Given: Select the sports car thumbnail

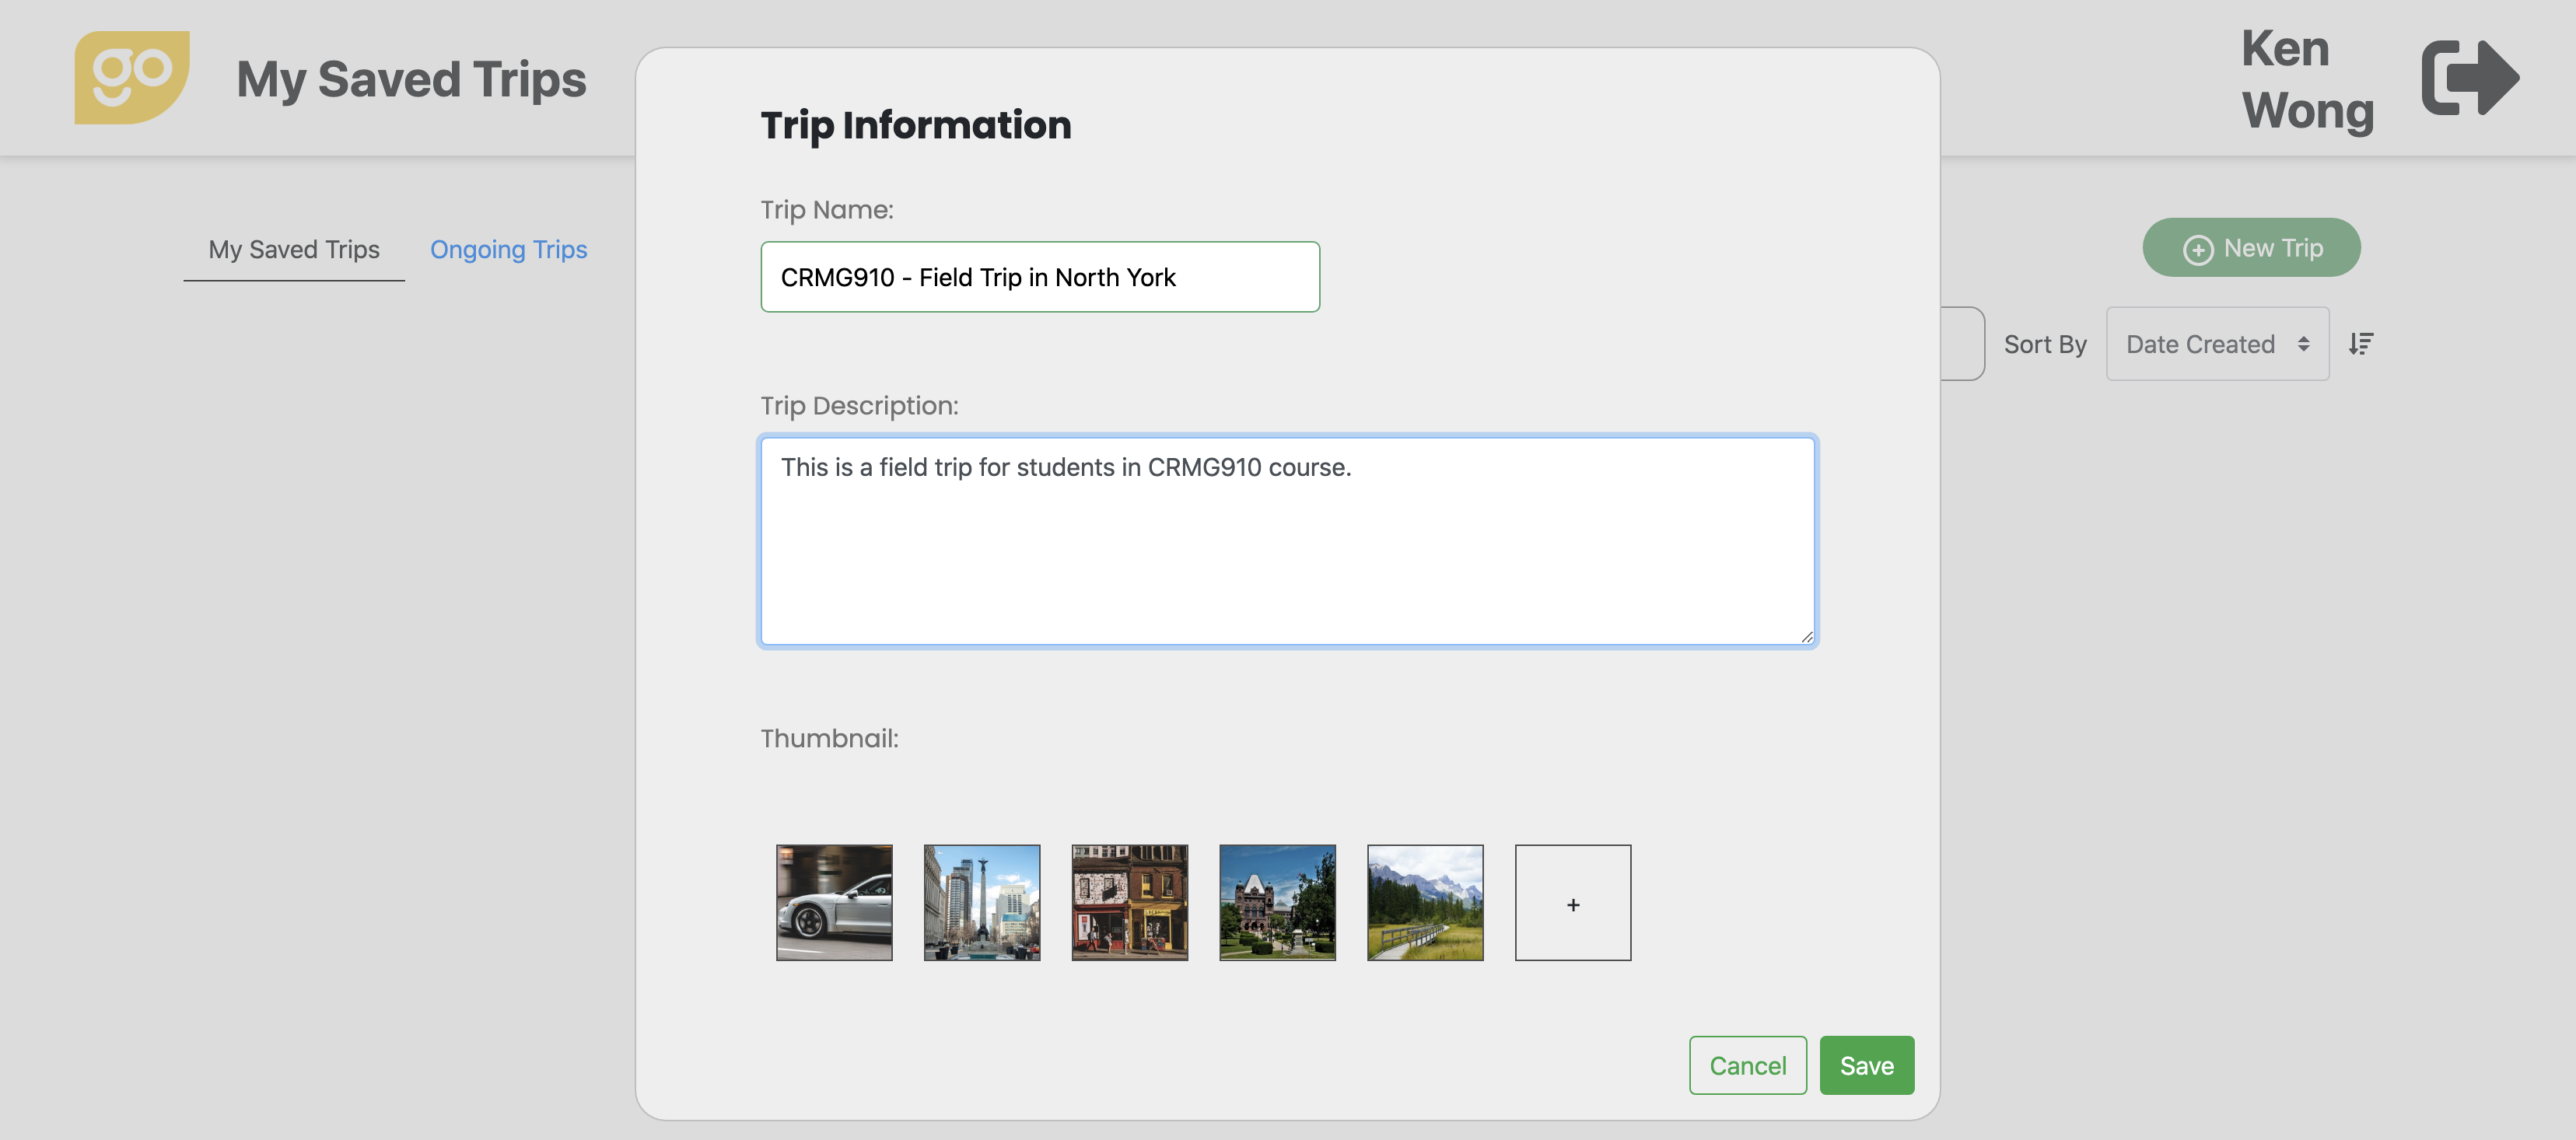Looking at the screenshot, I should pos(834,903).
